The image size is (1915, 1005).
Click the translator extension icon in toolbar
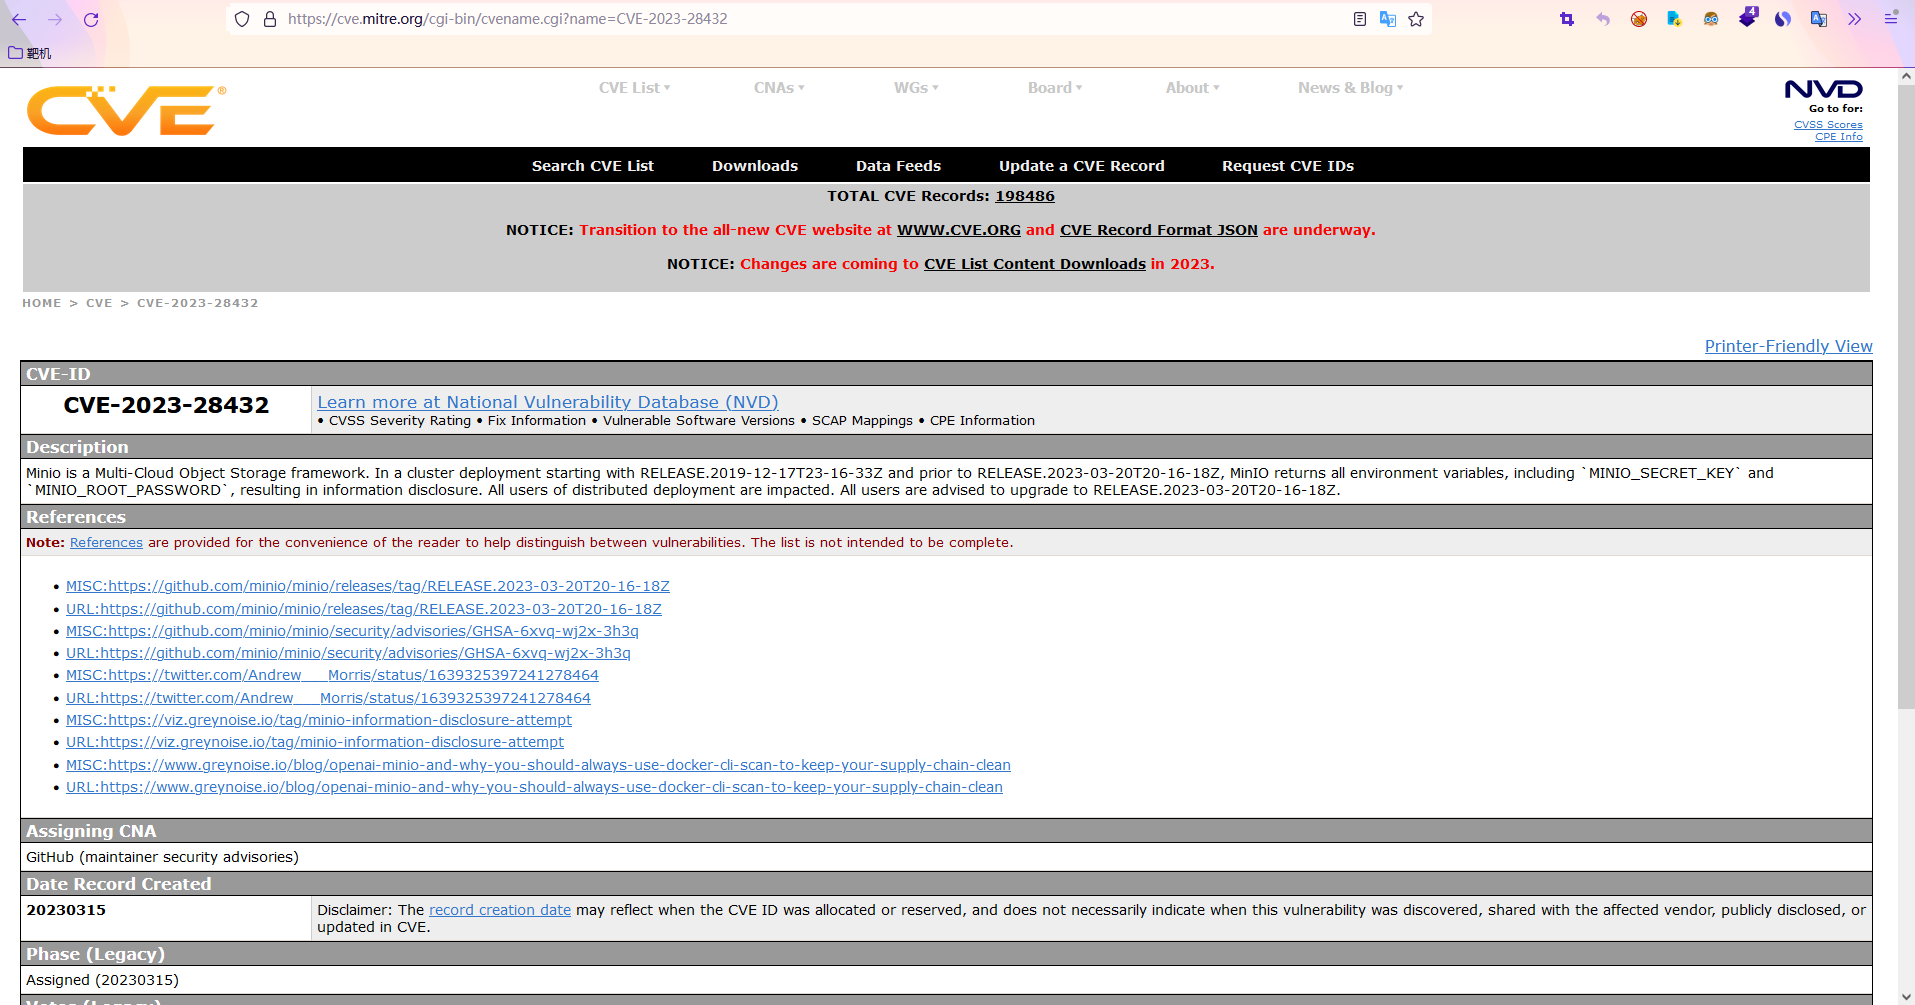pos(1819,19)
